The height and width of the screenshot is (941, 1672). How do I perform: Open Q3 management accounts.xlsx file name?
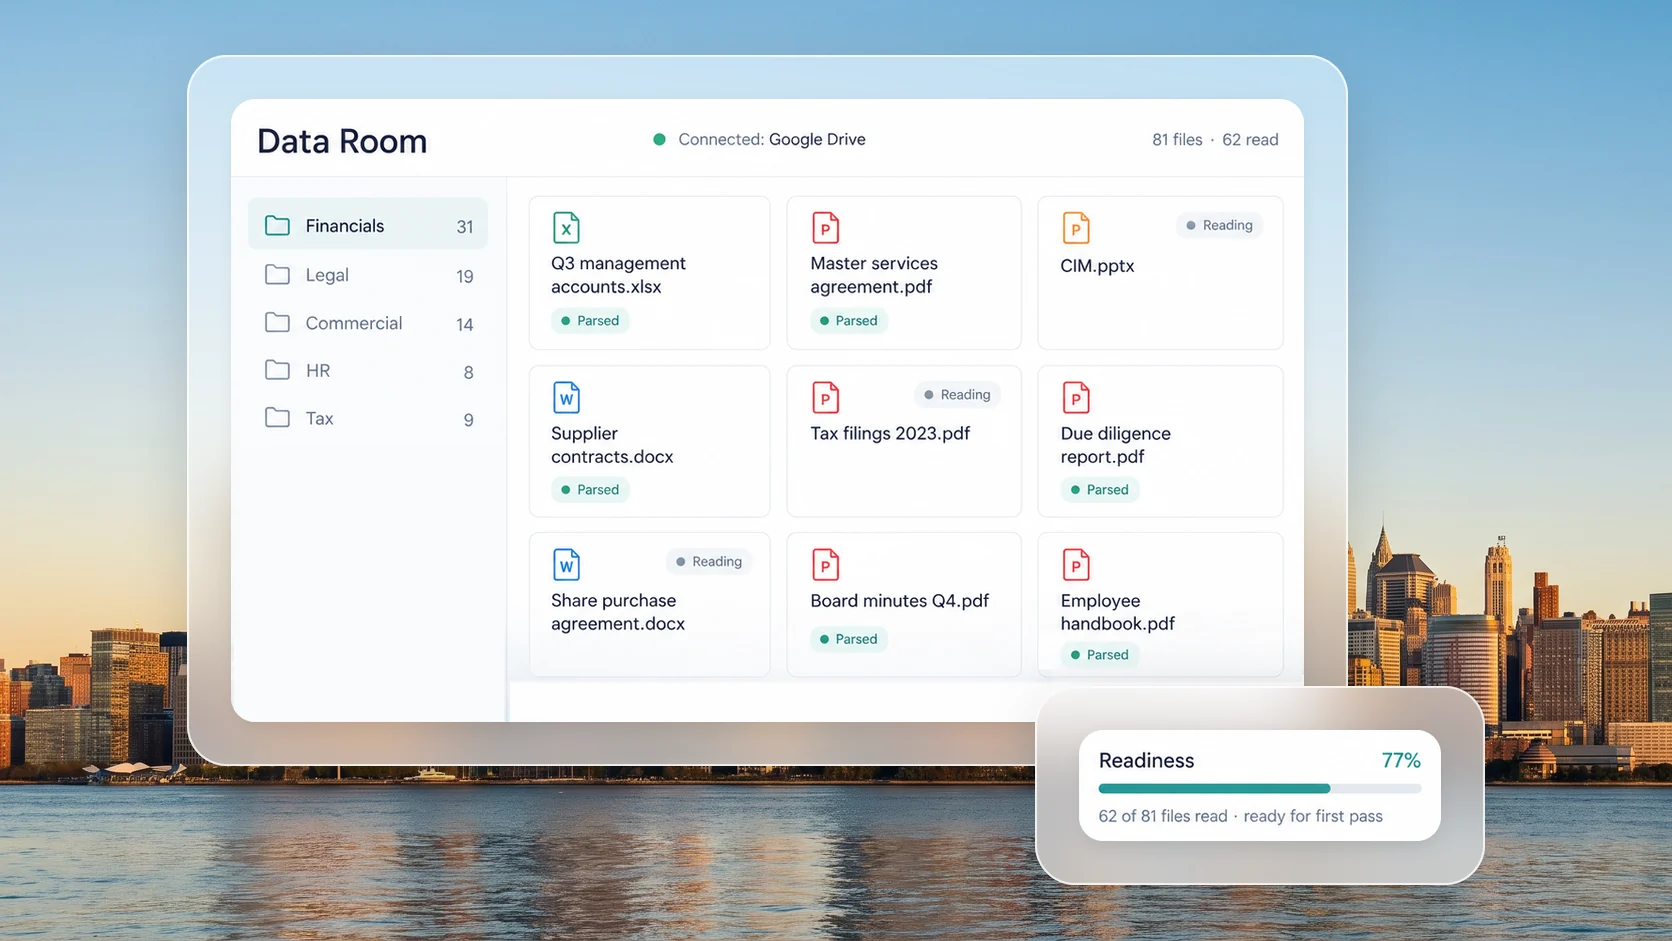(618, 275)
